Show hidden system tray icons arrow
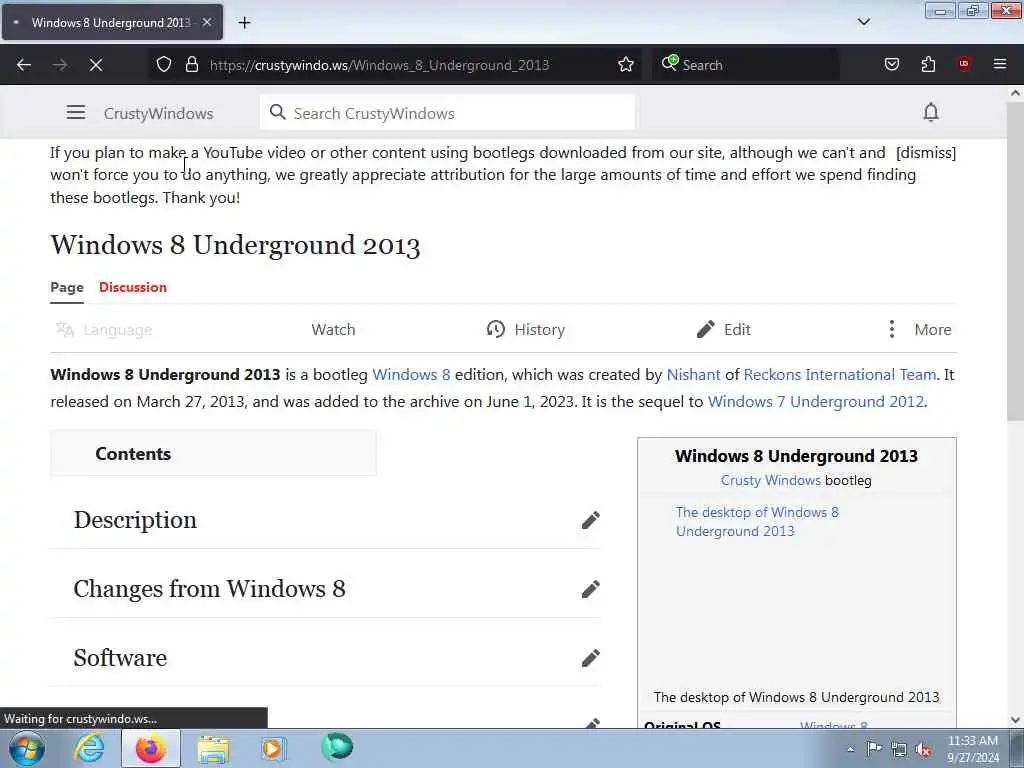The height and width of the screenshot is (768, 1024). pyautogui.click(x=850, y=749)
